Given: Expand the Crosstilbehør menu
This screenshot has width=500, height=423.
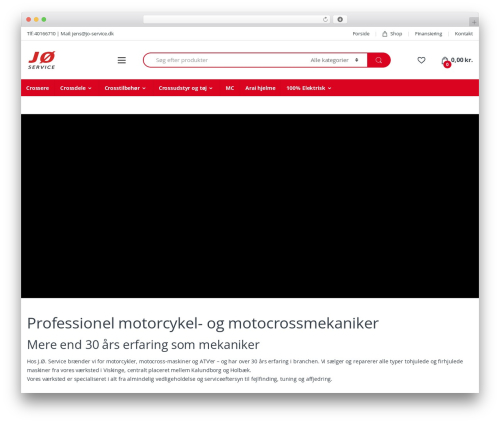Looking at the screenshot, I should tap(125, 88).
